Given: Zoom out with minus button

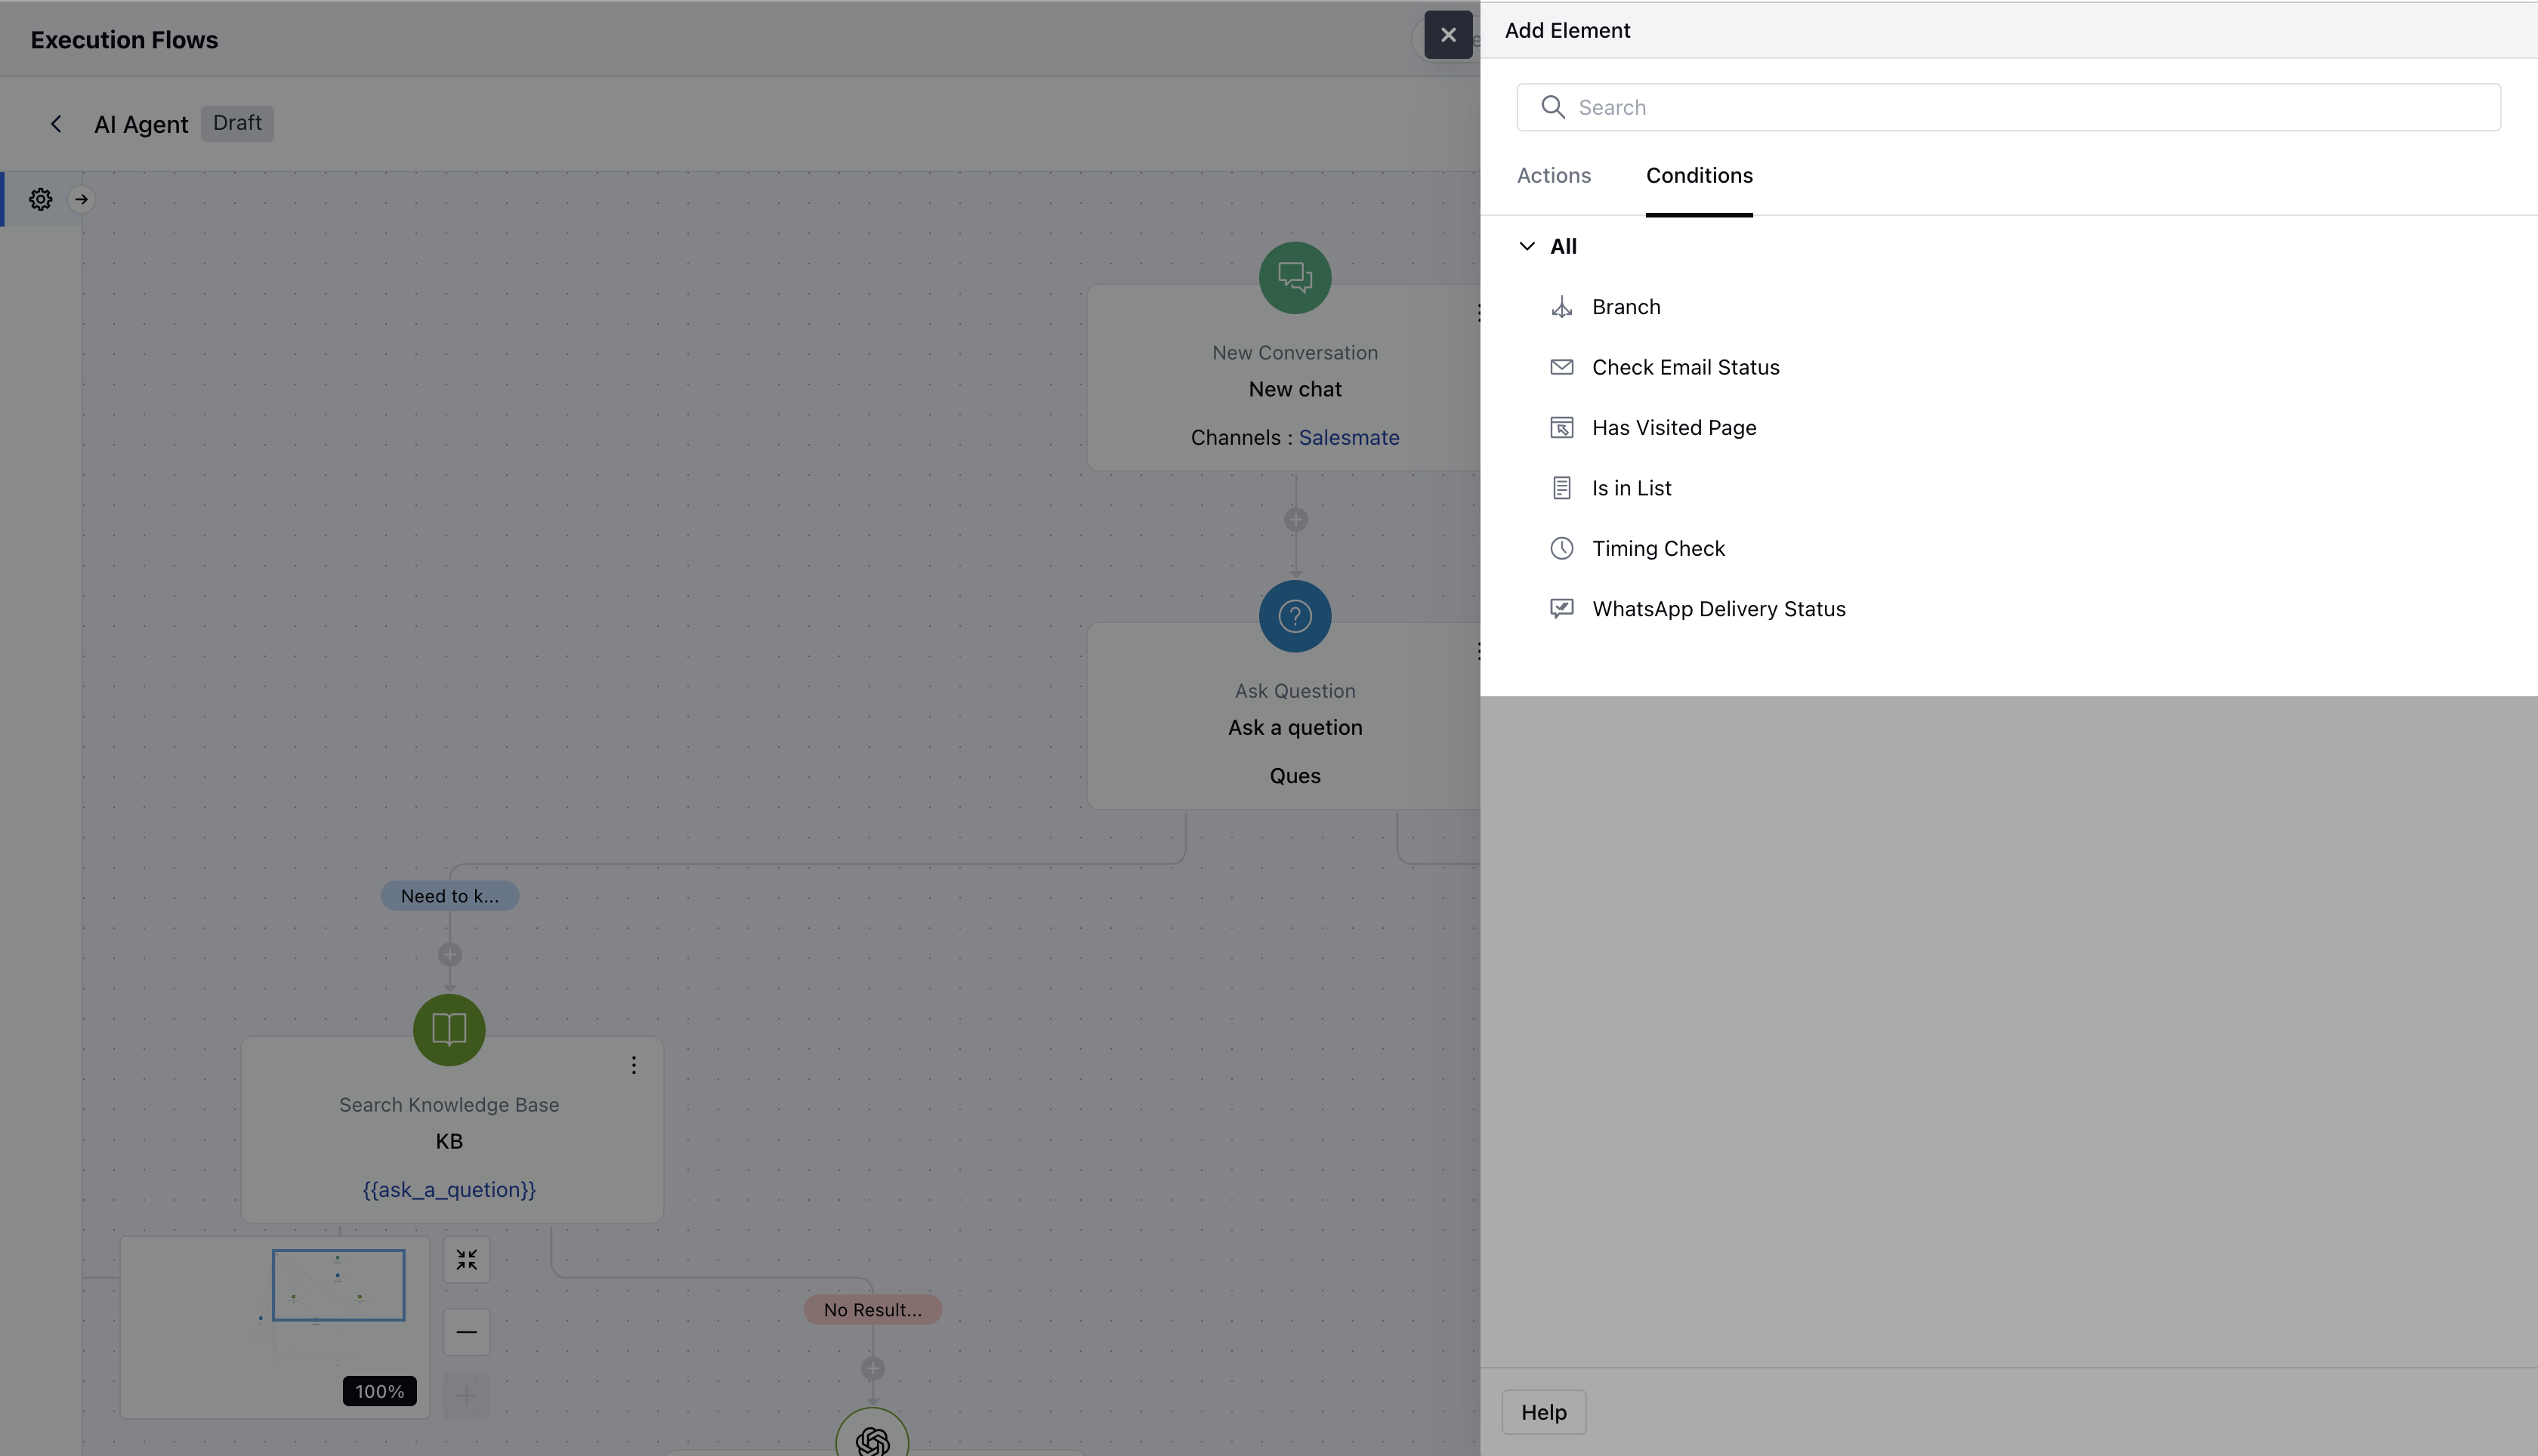Looking at the screenshot, I should click(x=466, y=1332).
